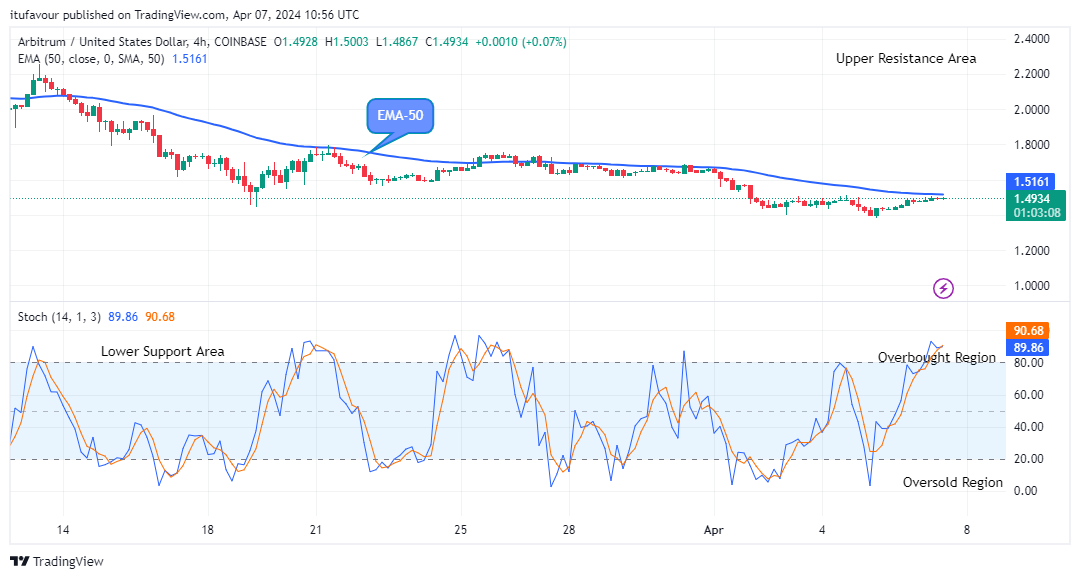Viewport: 1080px width, 579px height.
Task: Click the '21' date label on time axis
Action: [315, 530]
